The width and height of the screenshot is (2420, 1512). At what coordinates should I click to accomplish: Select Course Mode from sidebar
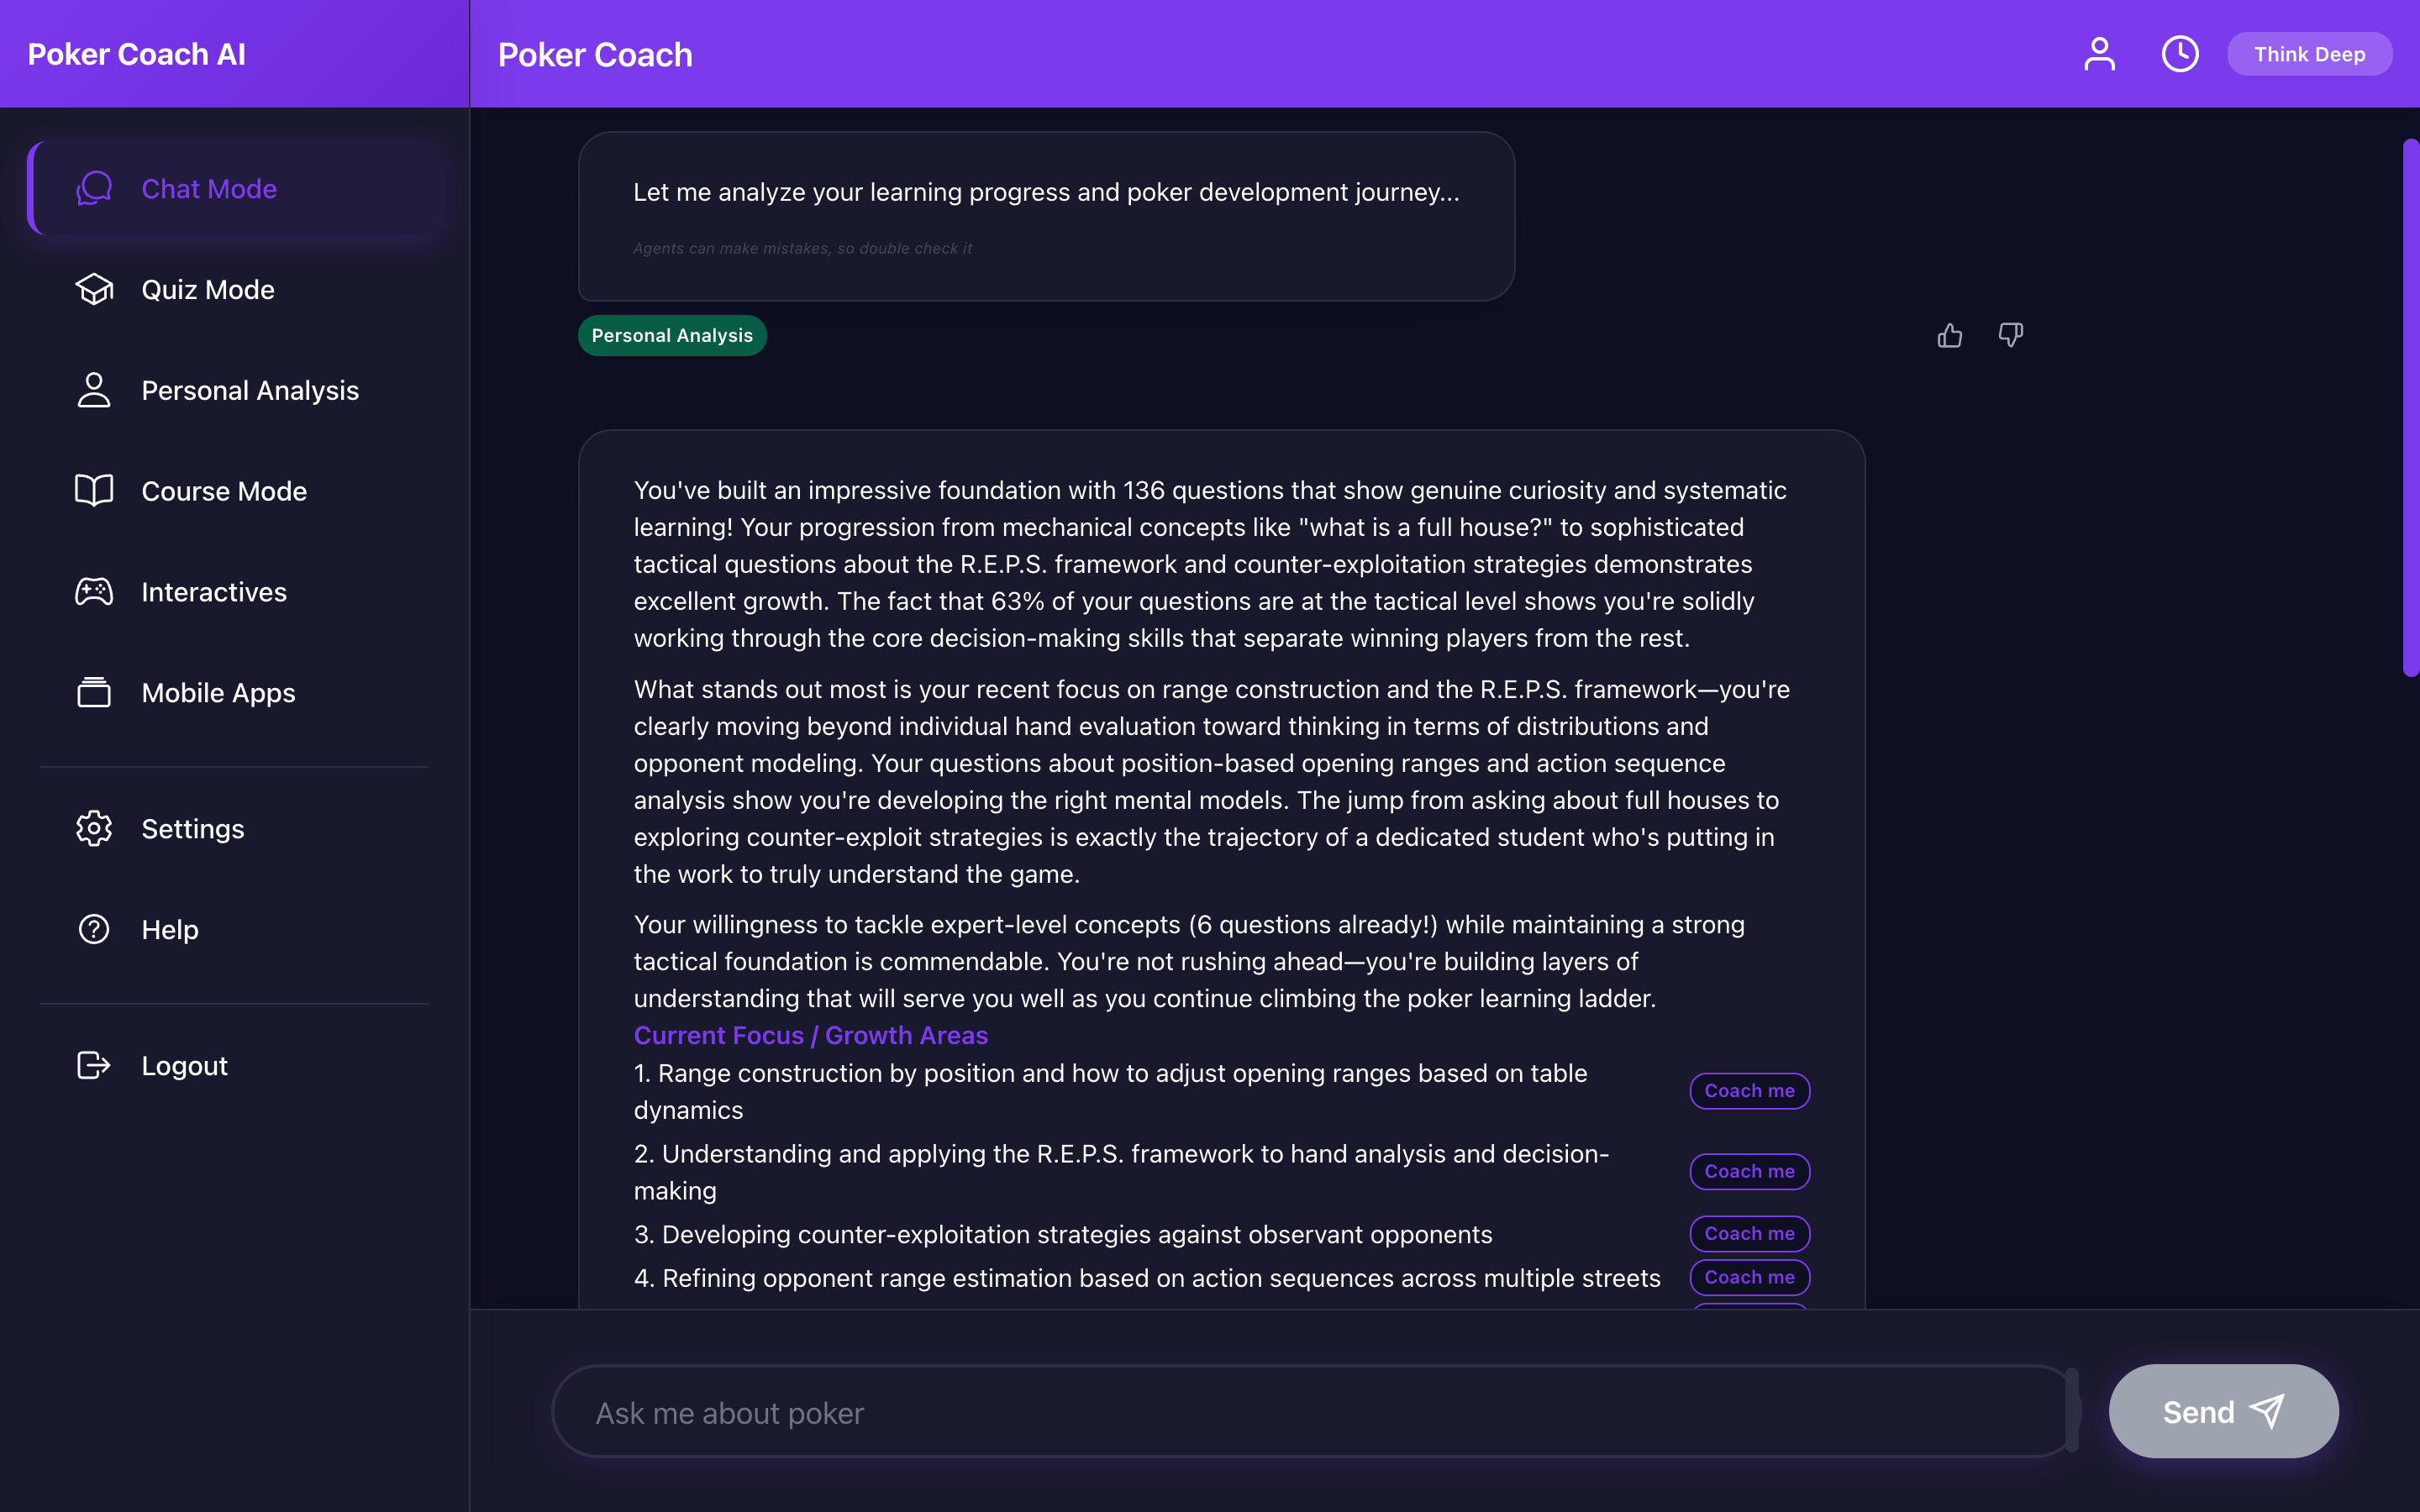coord(224,491)
